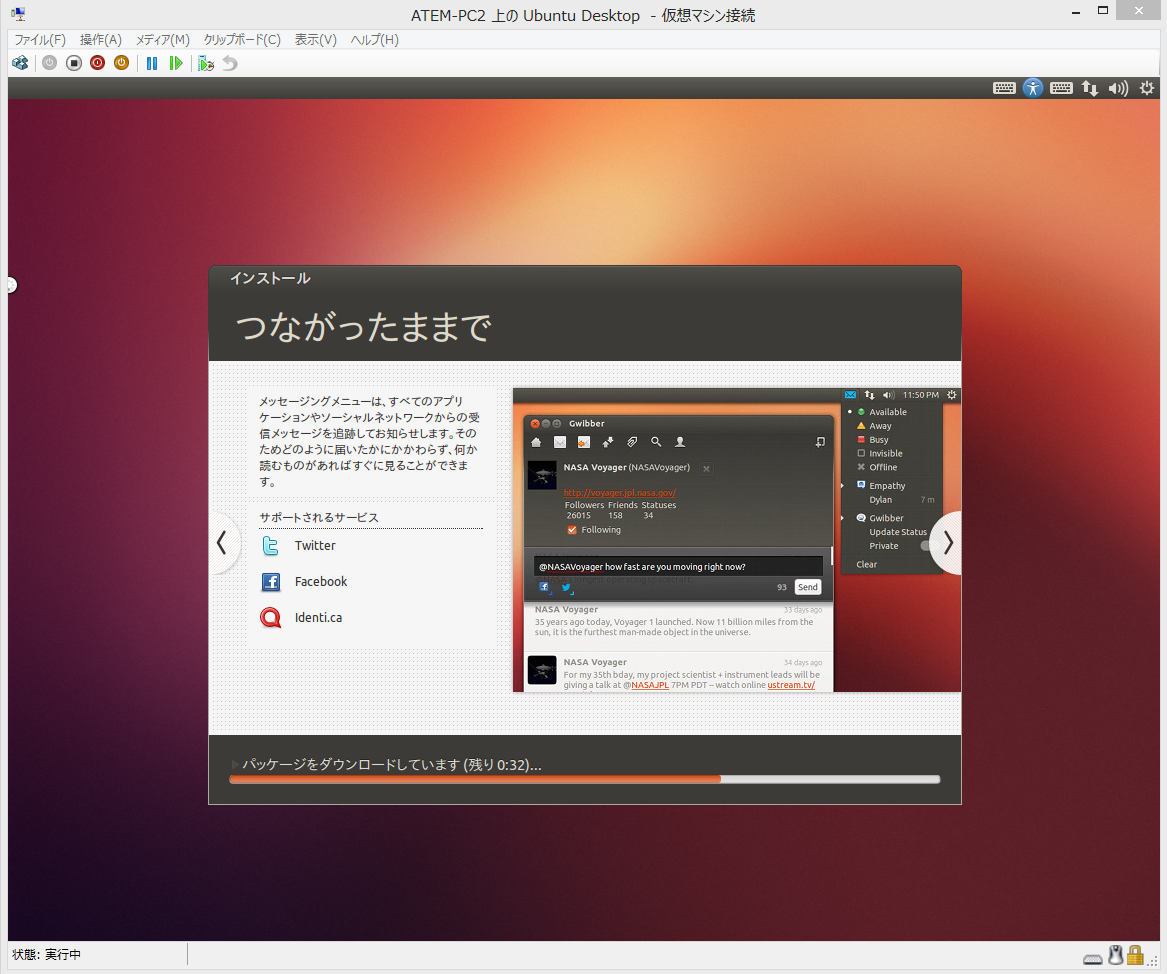This screenshot has height=974, width=1167.
Task: Click the Facebook logo icon
Action: click(x=271, y=581)
